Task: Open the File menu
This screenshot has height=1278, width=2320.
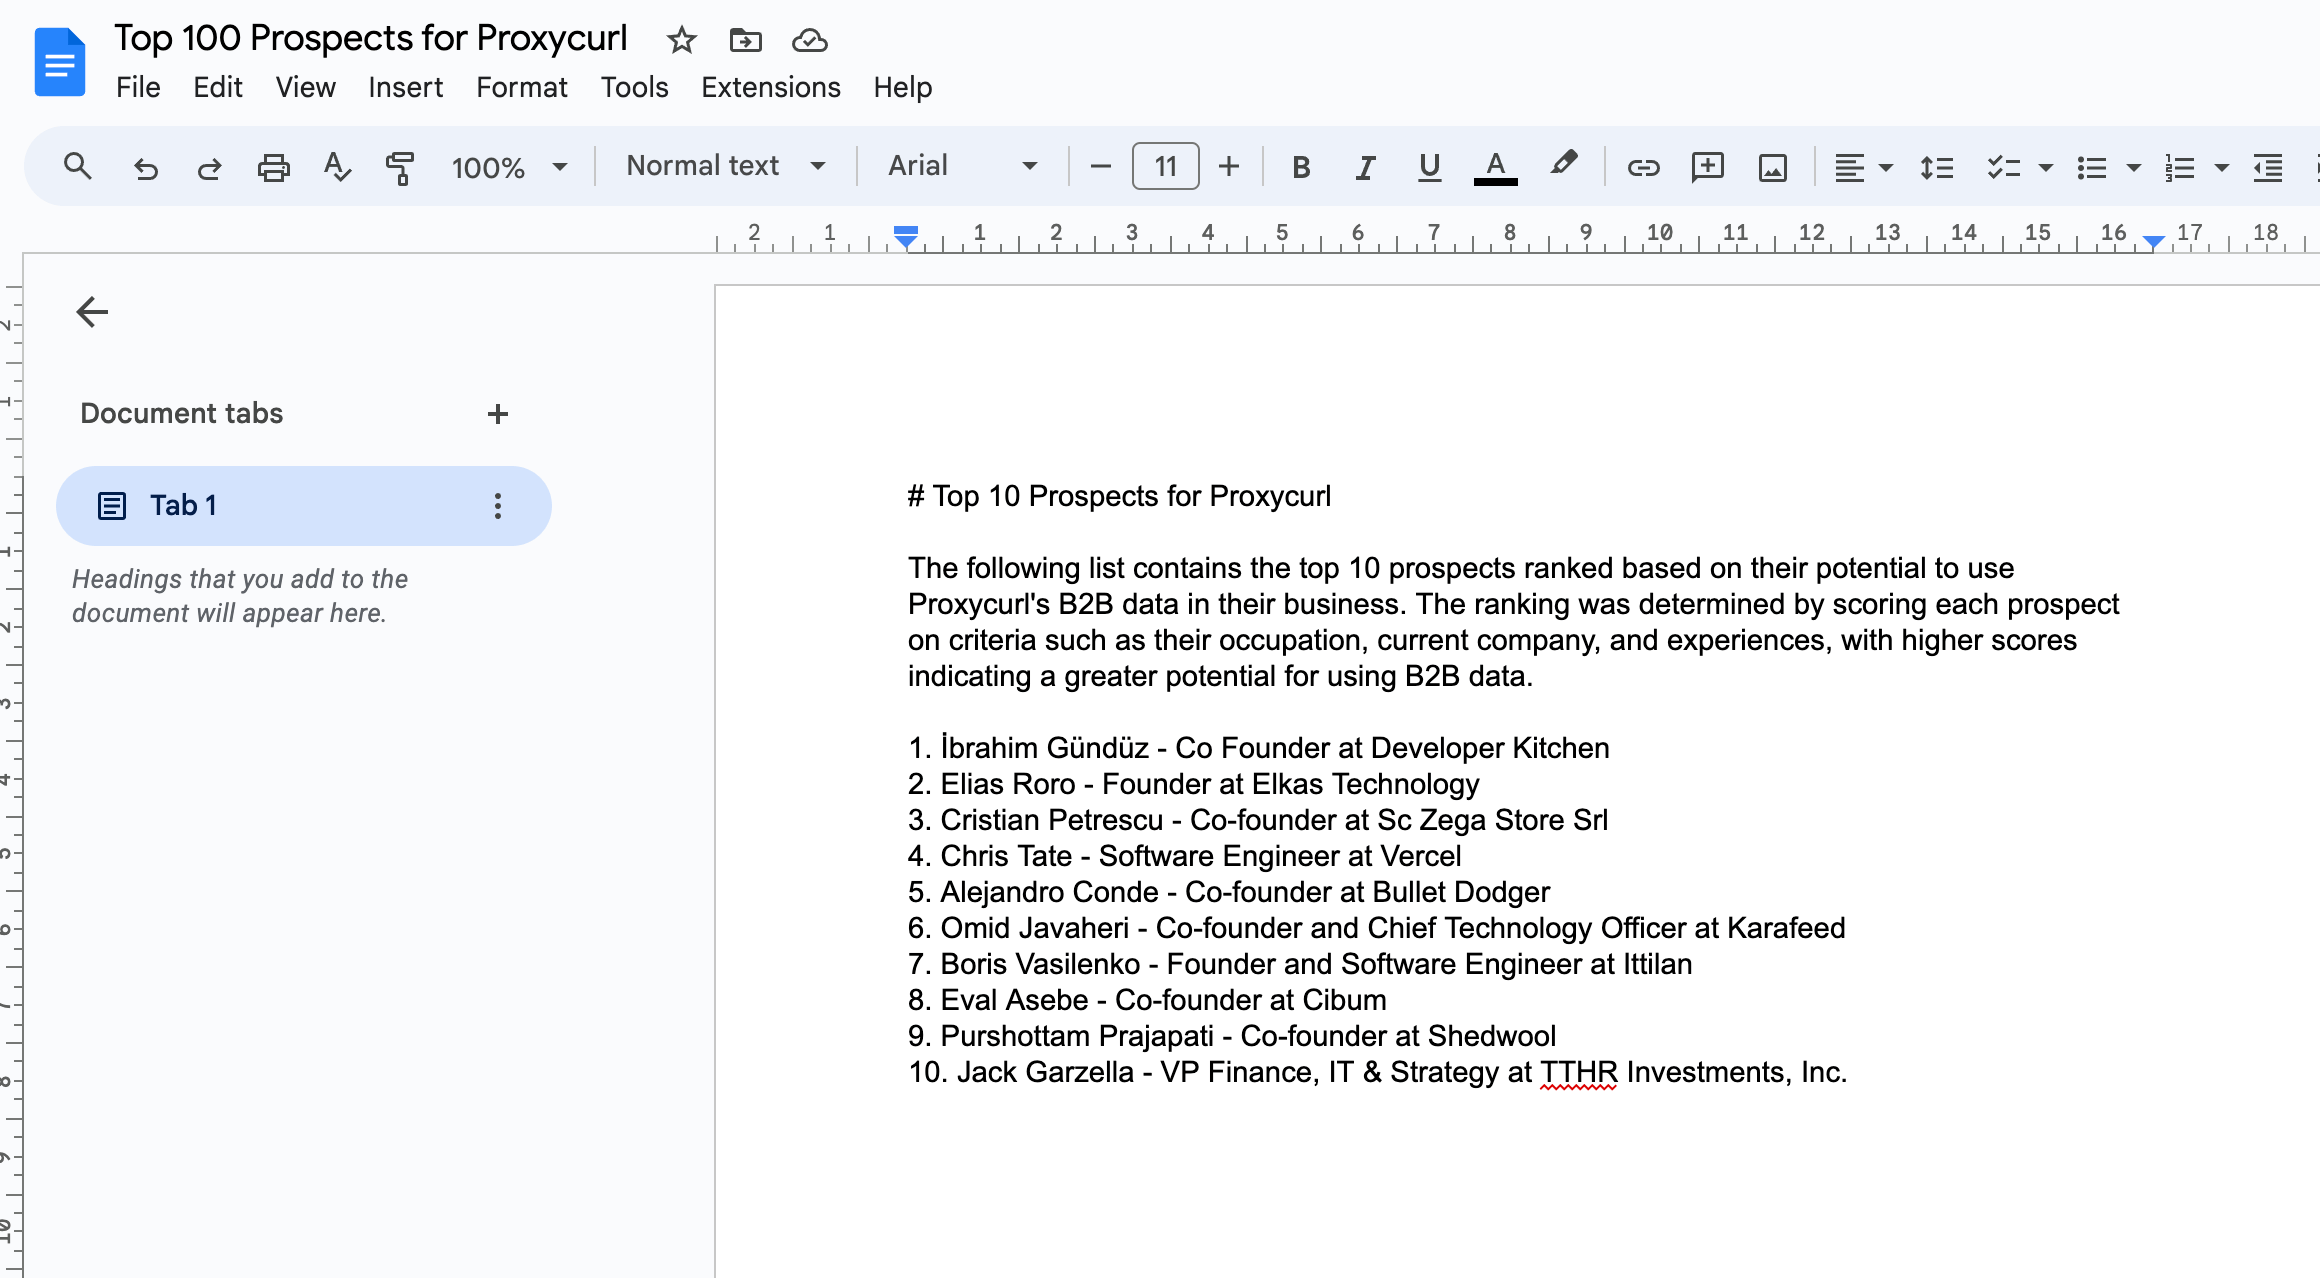Action: tap(138, 87)
